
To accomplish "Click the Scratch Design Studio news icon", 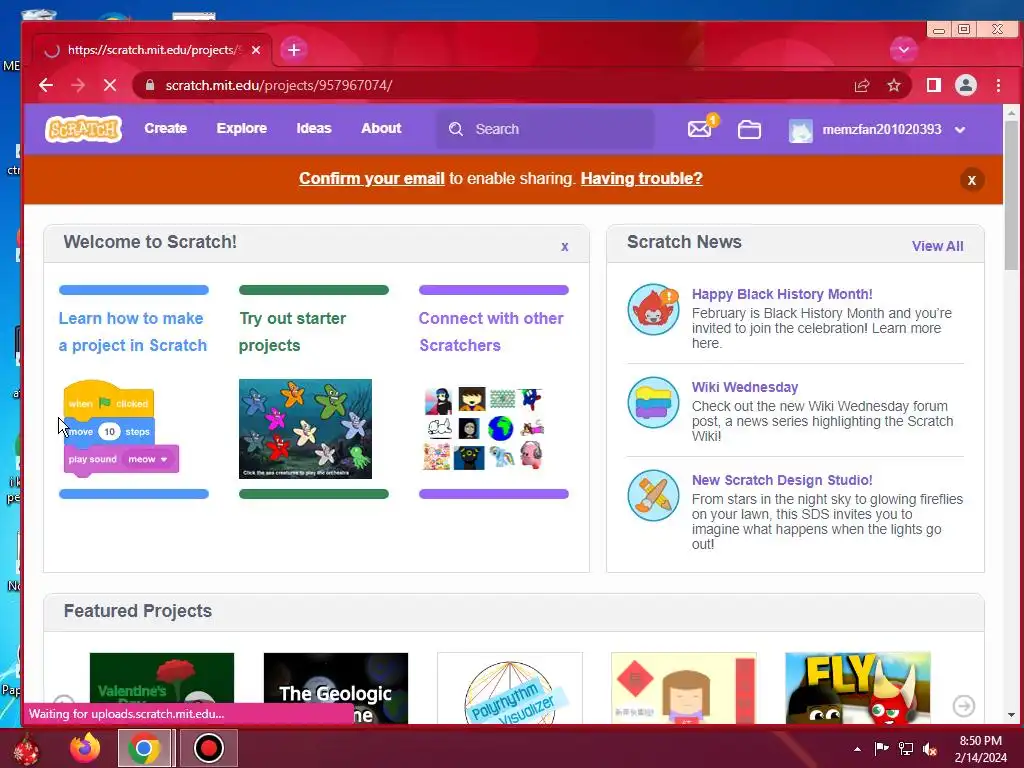I will coord(653,495).
